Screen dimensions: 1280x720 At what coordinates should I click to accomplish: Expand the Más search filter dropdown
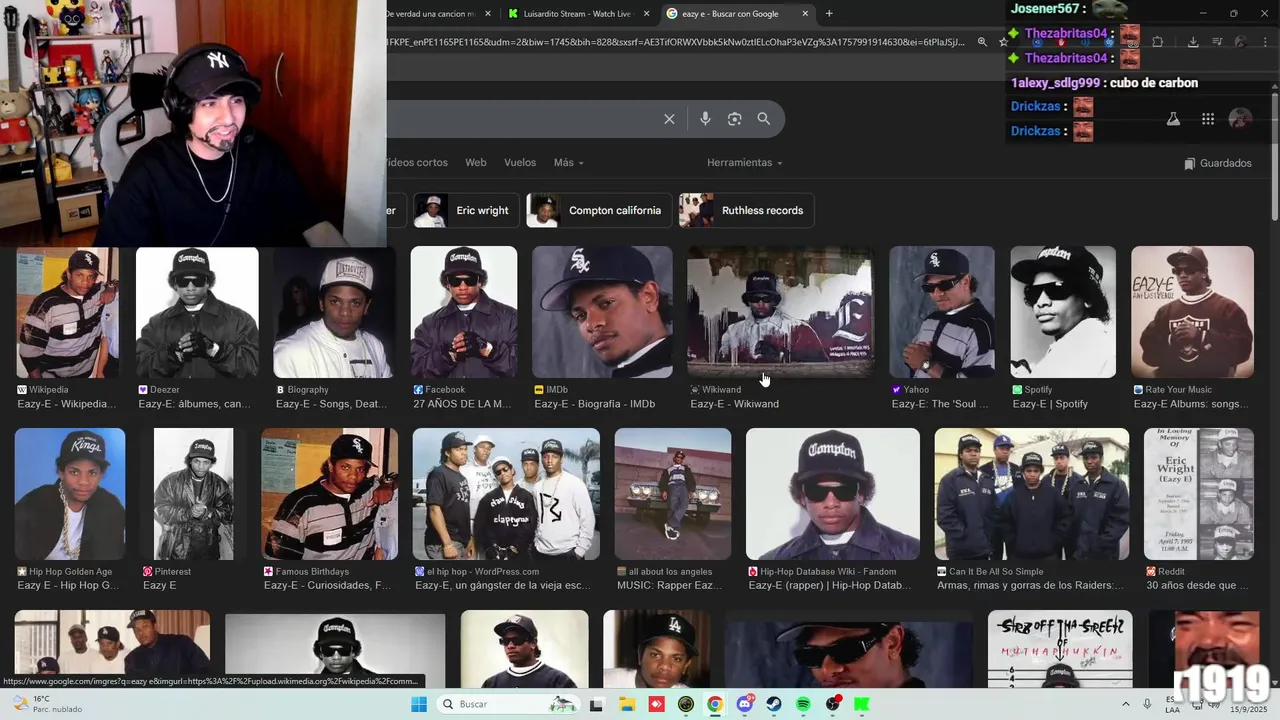568,162
